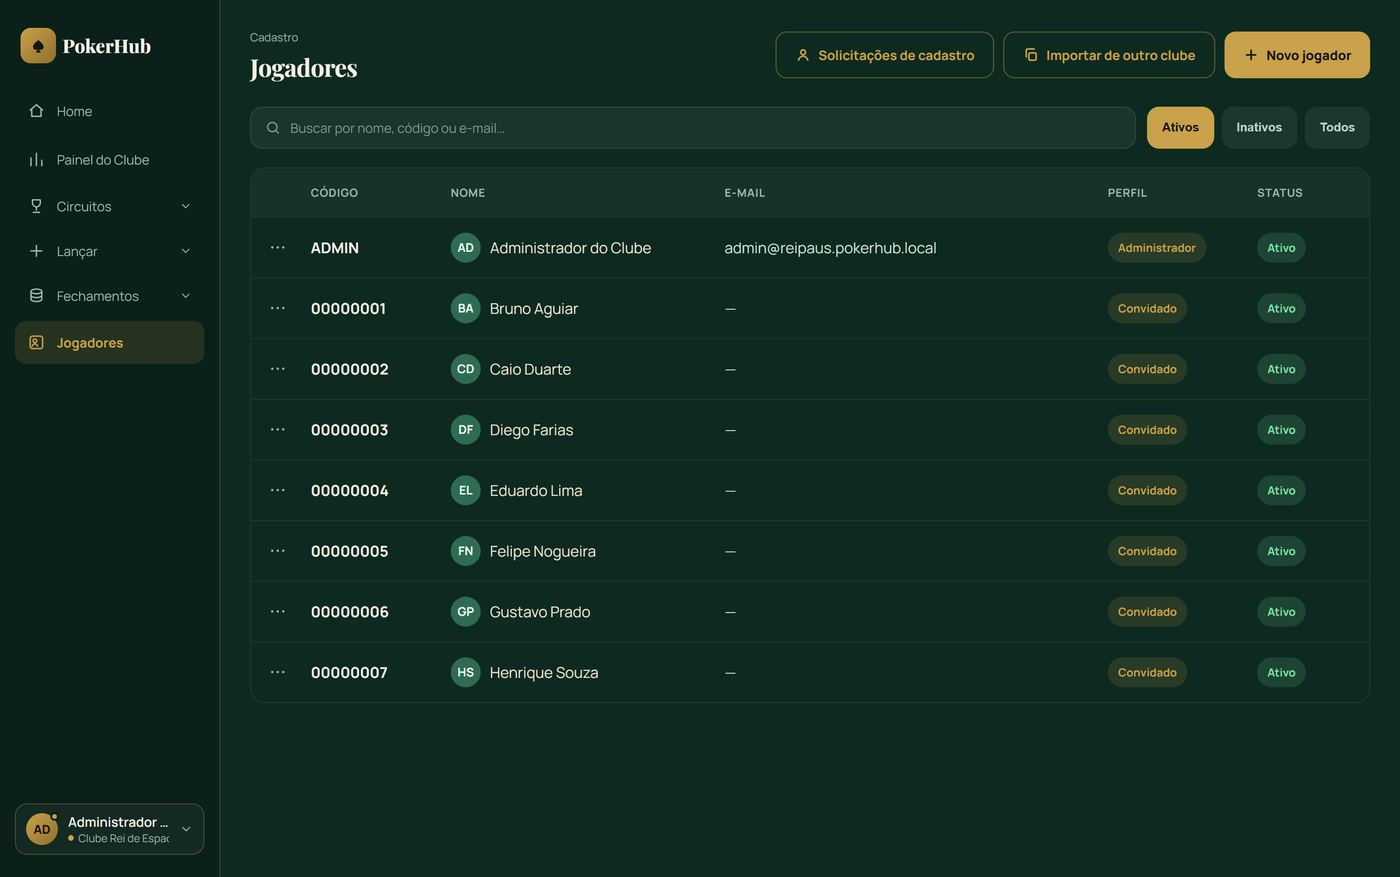Click Importar de outro clube button
Image resolution: width=1400 pixels, height=877 pixels.
coord(1109,55)
